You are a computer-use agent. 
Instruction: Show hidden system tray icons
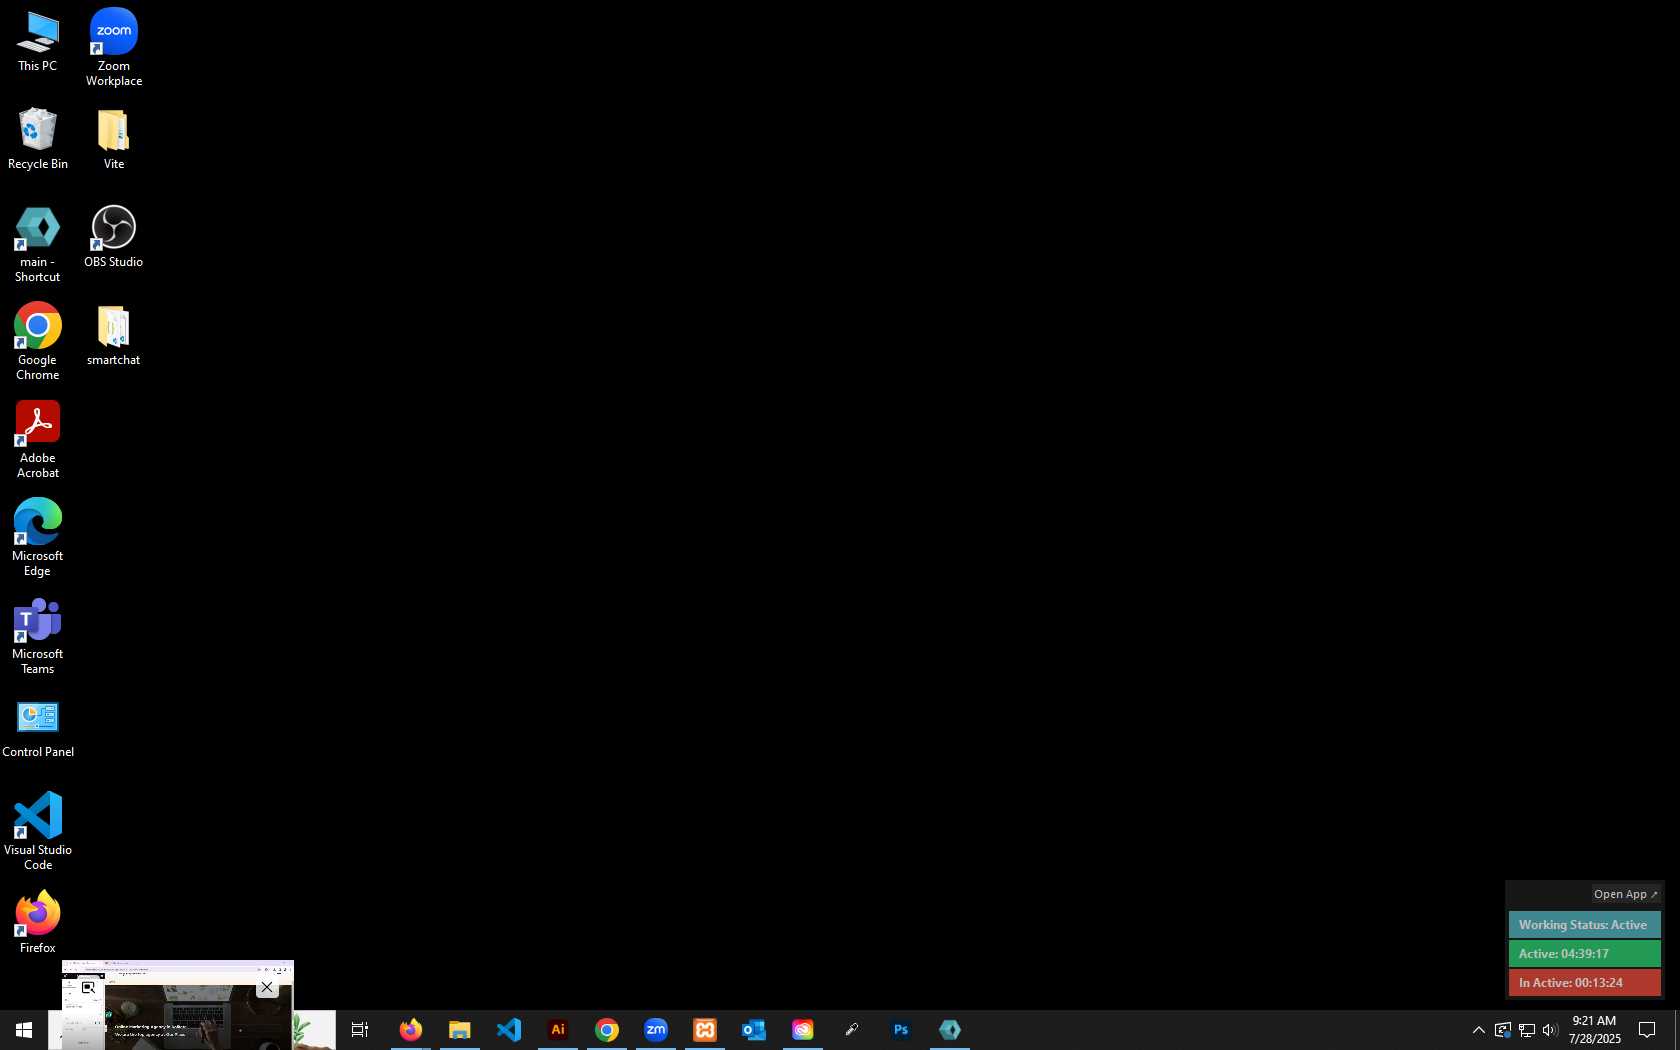pos(1478,1030)
